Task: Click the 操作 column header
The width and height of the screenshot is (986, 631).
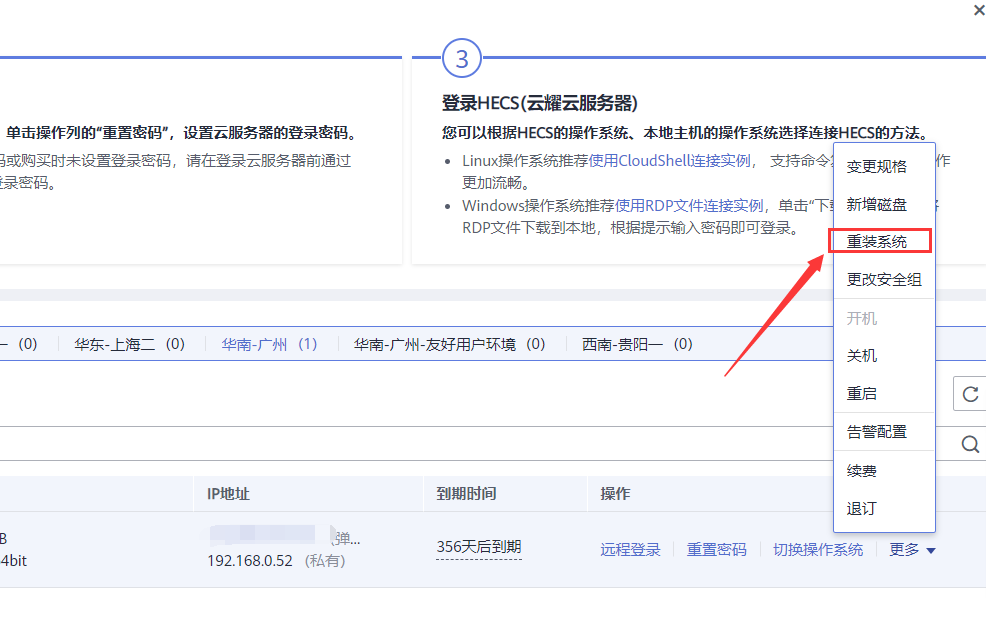Action: (x=615, y=494)
